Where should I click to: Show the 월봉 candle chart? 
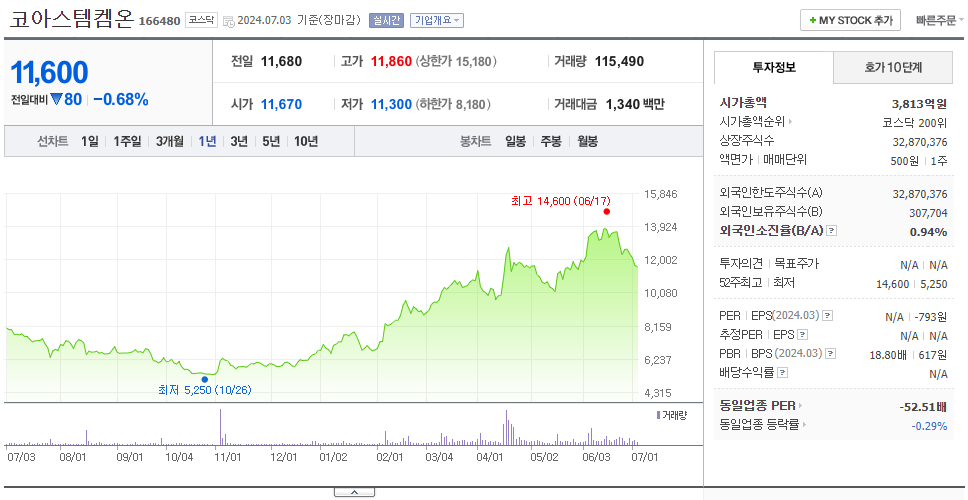pos(587,141)
